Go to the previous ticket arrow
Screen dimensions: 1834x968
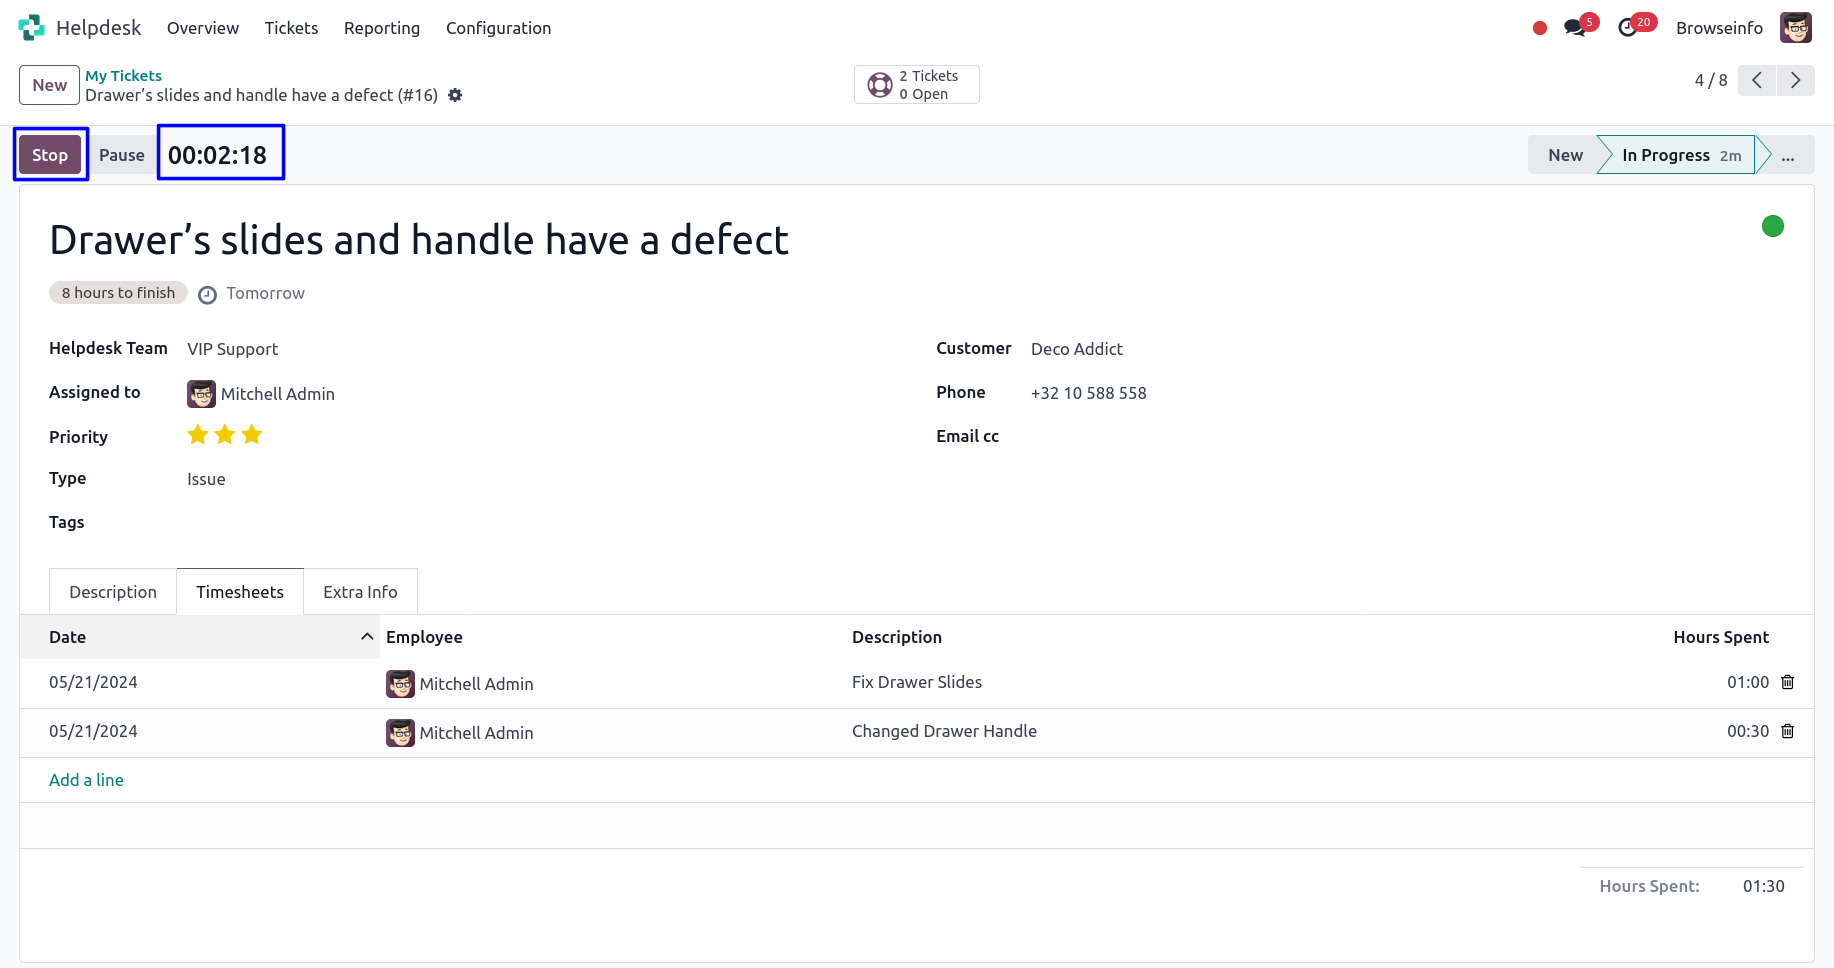[x=1757, y=80]
